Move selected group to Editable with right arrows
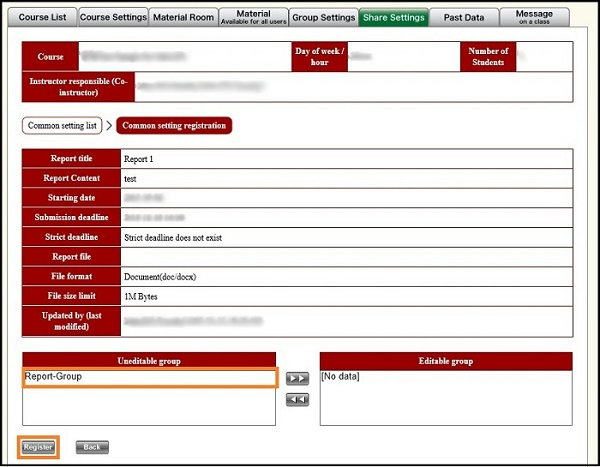This screenshot has height=467, width=600. tap(297, 379)
